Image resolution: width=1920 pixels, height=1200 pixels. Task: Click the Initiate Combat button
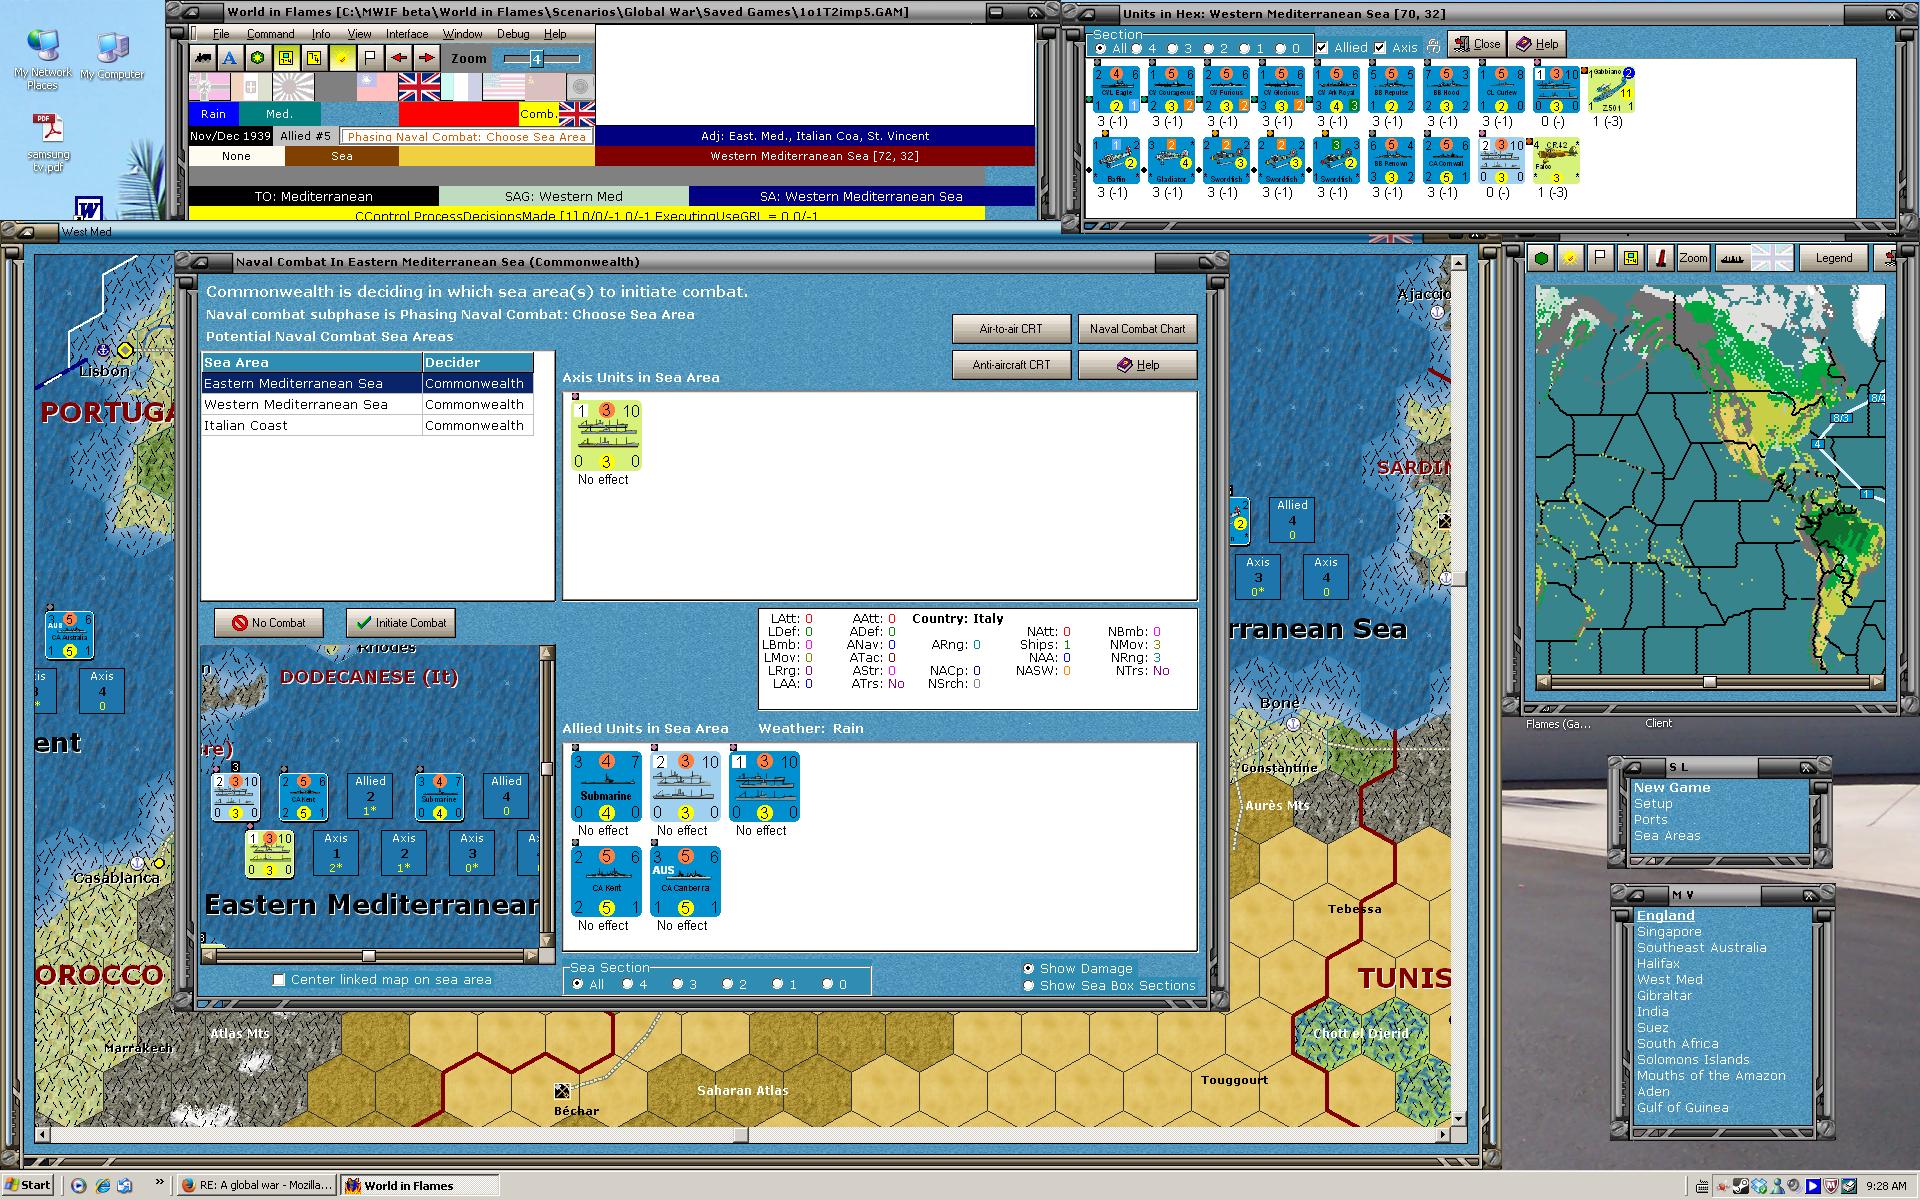401,622
